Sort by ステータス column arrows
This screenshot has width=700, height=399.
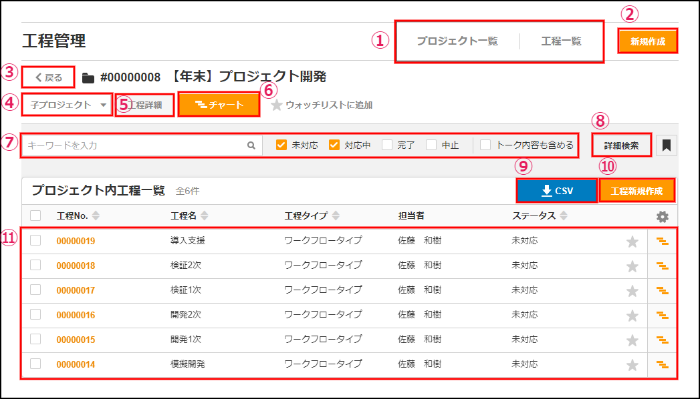point(564,216)
